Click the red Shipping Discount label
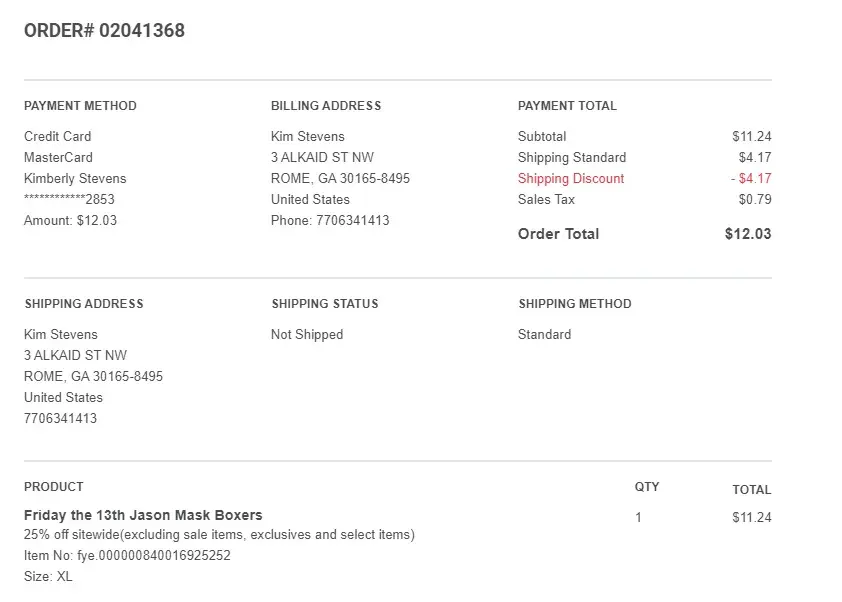This screenshot has width=842, height=602. (570, 178)
